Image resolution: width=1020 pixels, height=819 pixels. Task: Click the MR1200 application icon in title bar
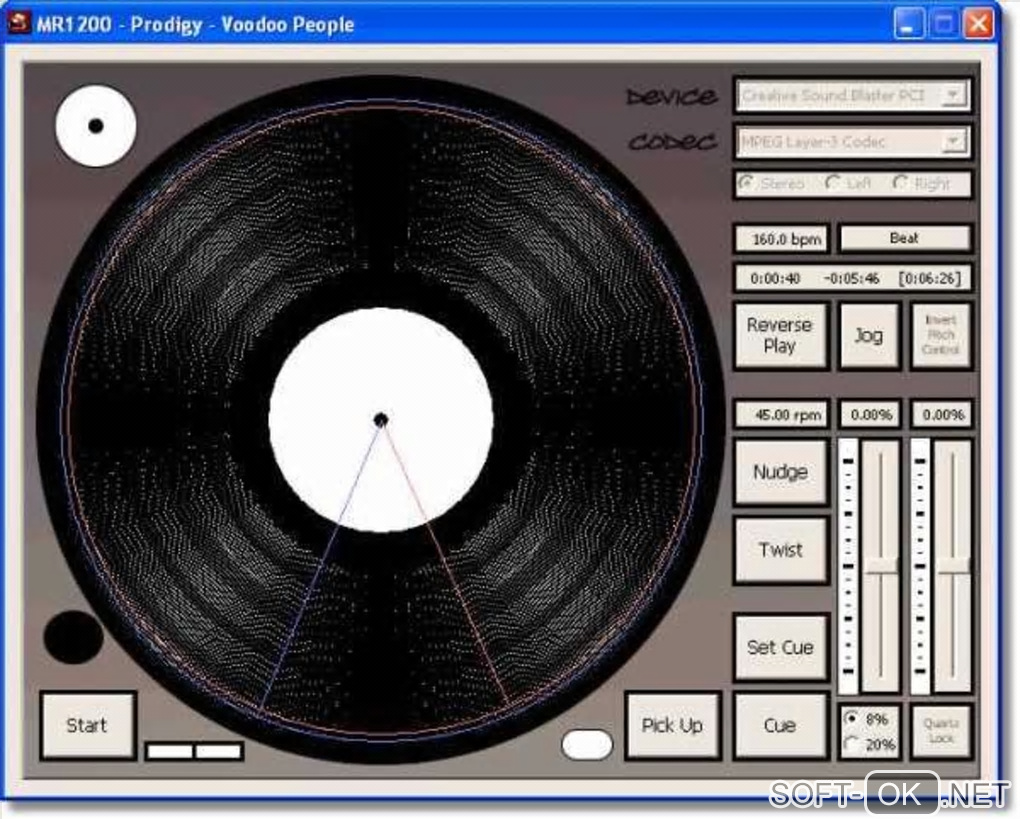tap(18, 23)
